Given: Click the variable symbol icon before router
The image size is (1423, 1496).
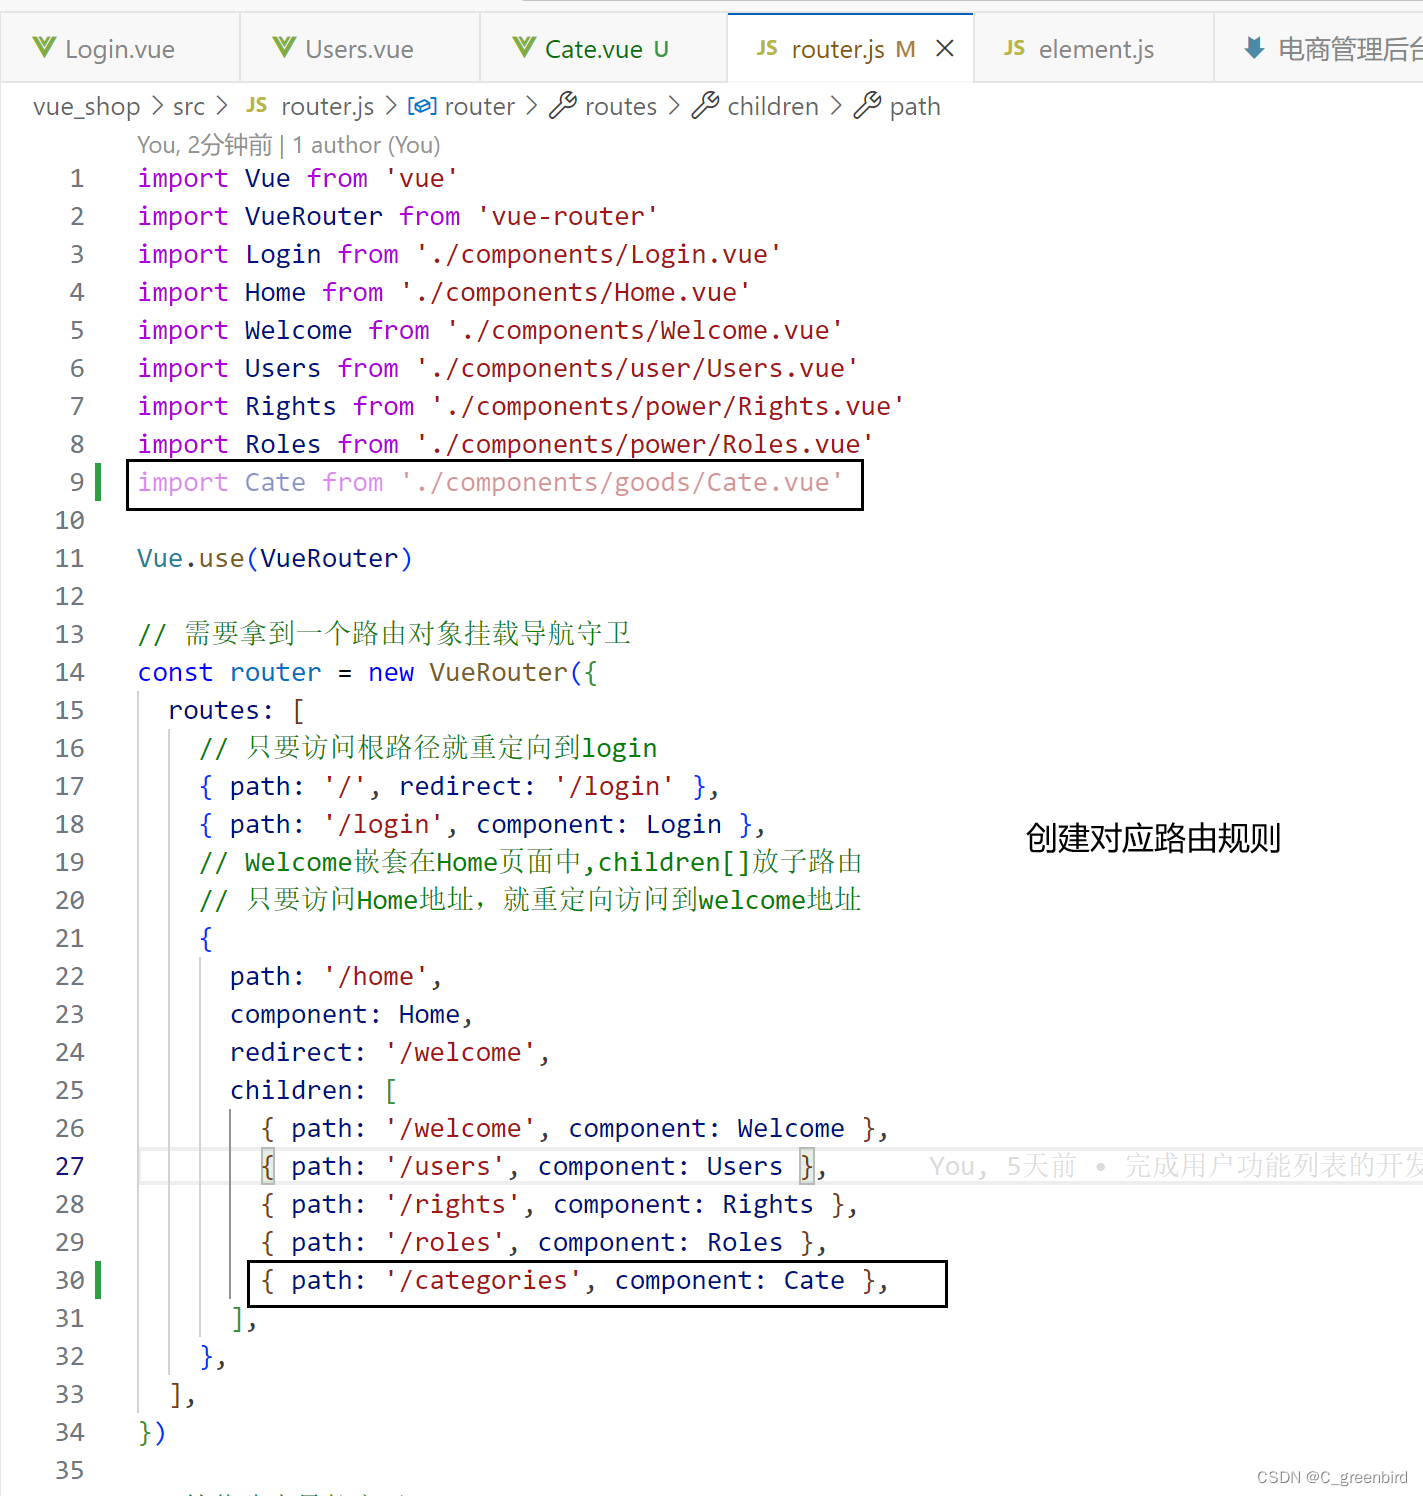Looking at the screenshot, I should pos(422,105).
